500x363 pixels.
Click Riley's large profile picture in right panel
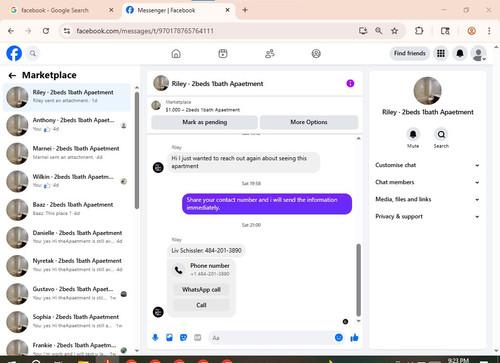coord(427,91)
